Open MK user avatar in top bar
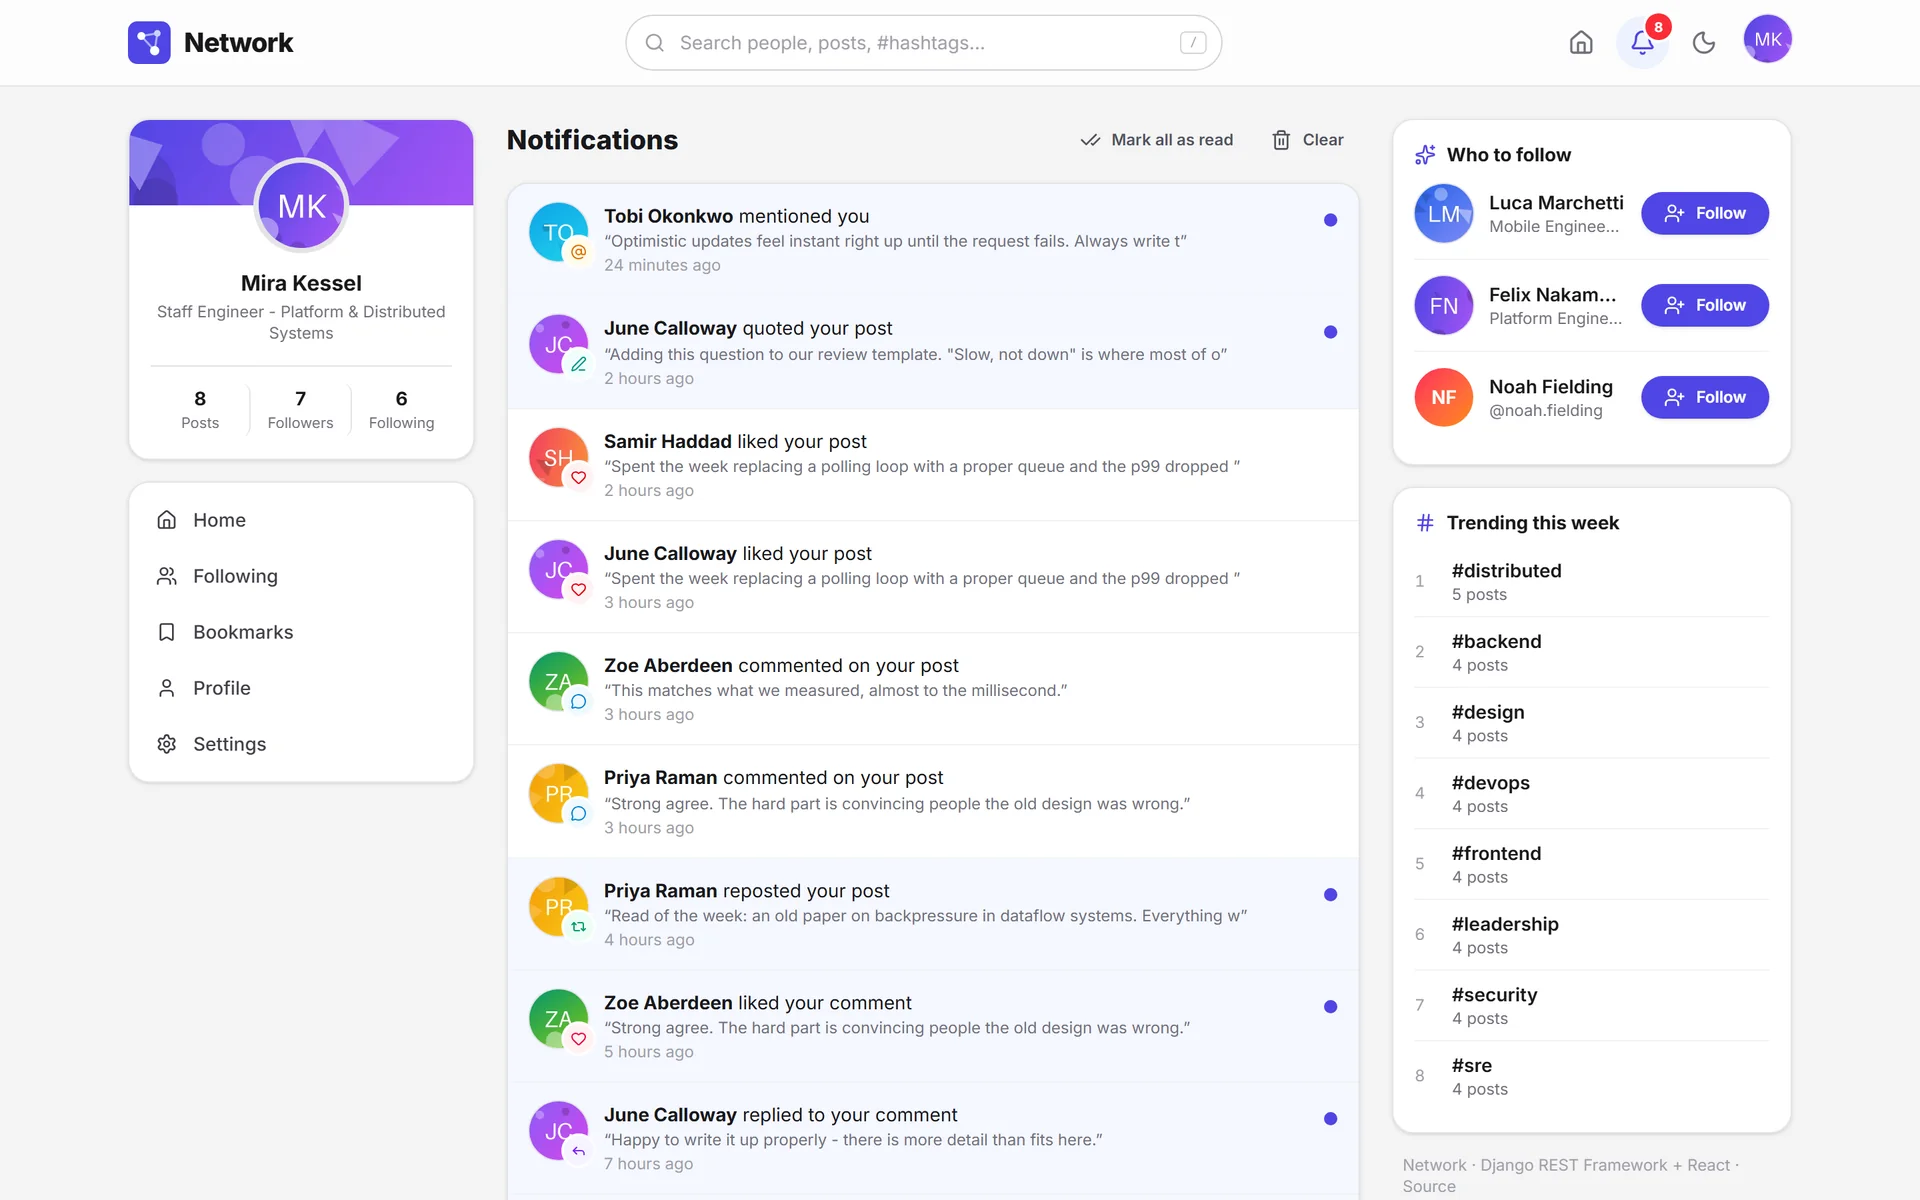Viewport: 1920px width, 1200px height. [1767, 39]
